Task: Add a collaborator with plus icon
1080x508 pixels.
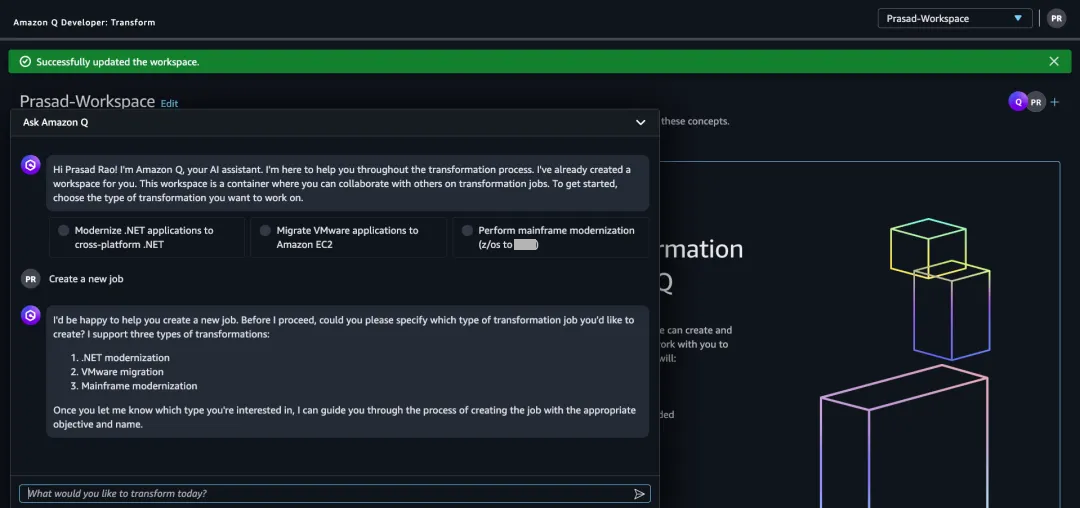Action: point(1055,102)
